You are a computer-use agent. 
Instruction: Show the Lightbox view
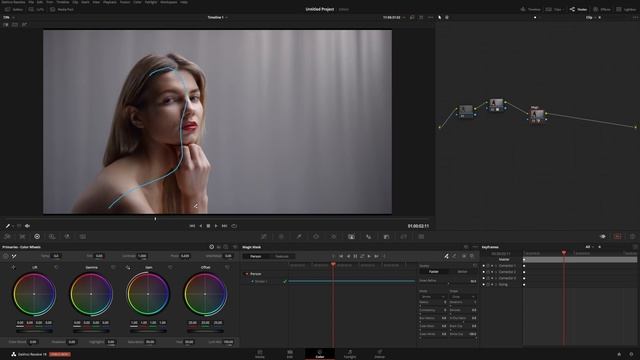click(626, 9)
